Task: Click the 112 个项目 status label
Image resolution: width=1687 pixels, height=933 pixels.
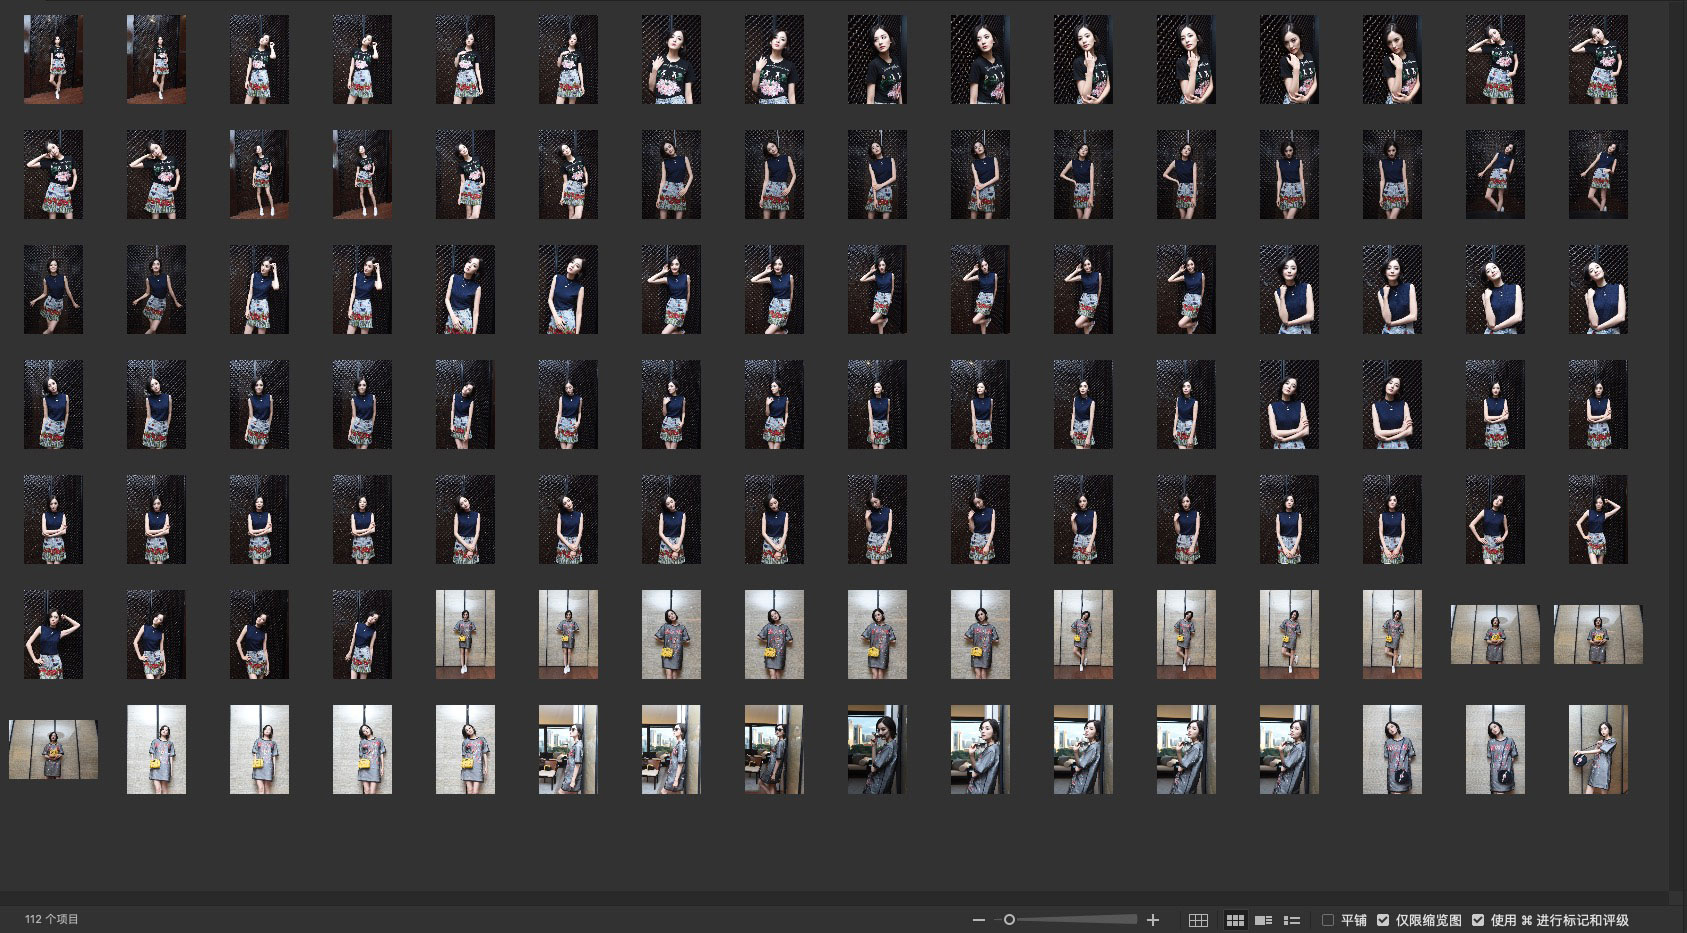Action: coord(52,919)
